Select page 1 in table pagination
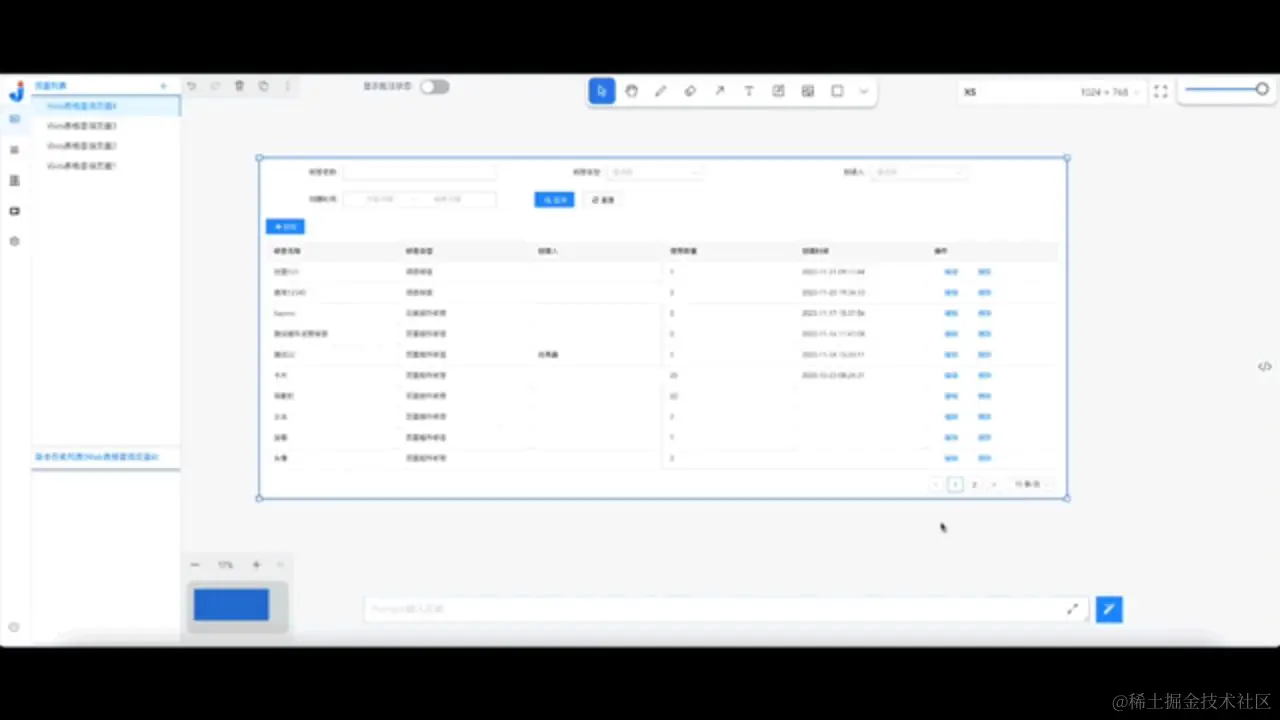1280x720 pixels. (955, 484)
